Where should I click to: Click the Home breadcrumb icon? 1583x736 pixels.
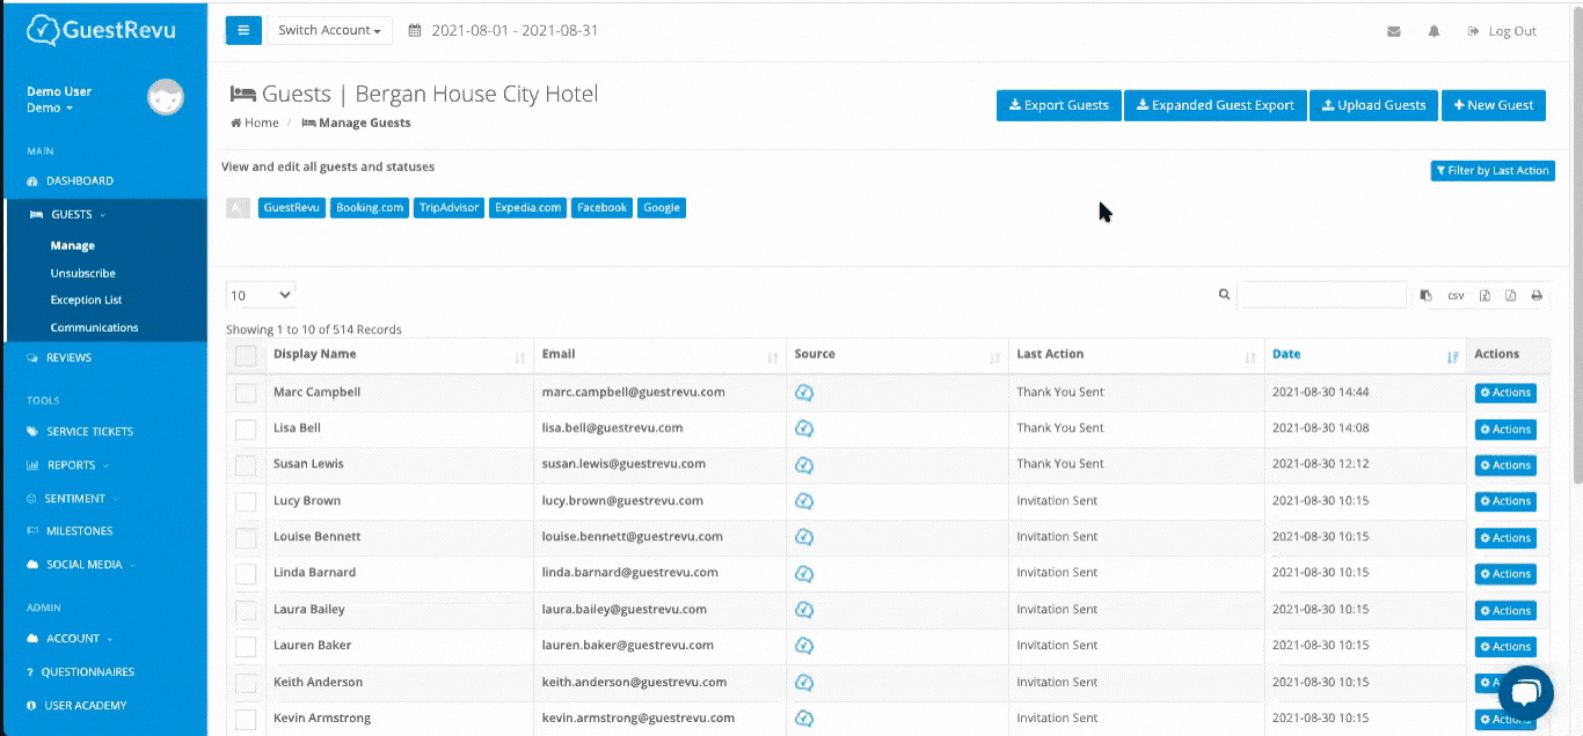click(236, 123)
